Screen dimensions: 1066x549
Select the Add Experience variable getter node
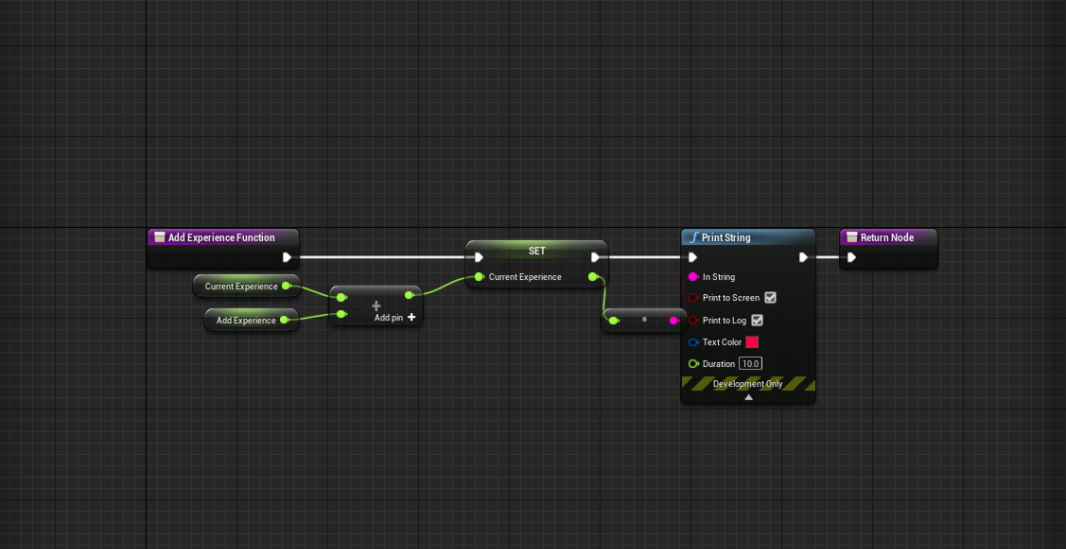(252, 320)
